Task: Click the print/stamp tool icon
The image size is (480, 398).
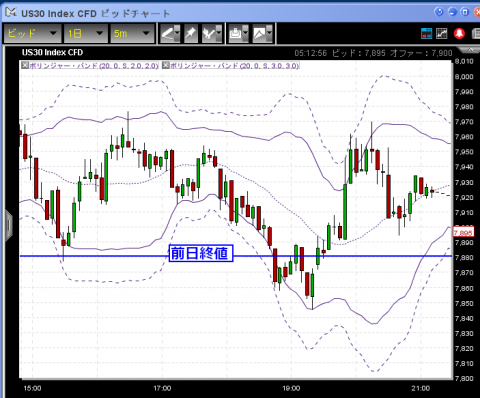Action: coord(236,33)
